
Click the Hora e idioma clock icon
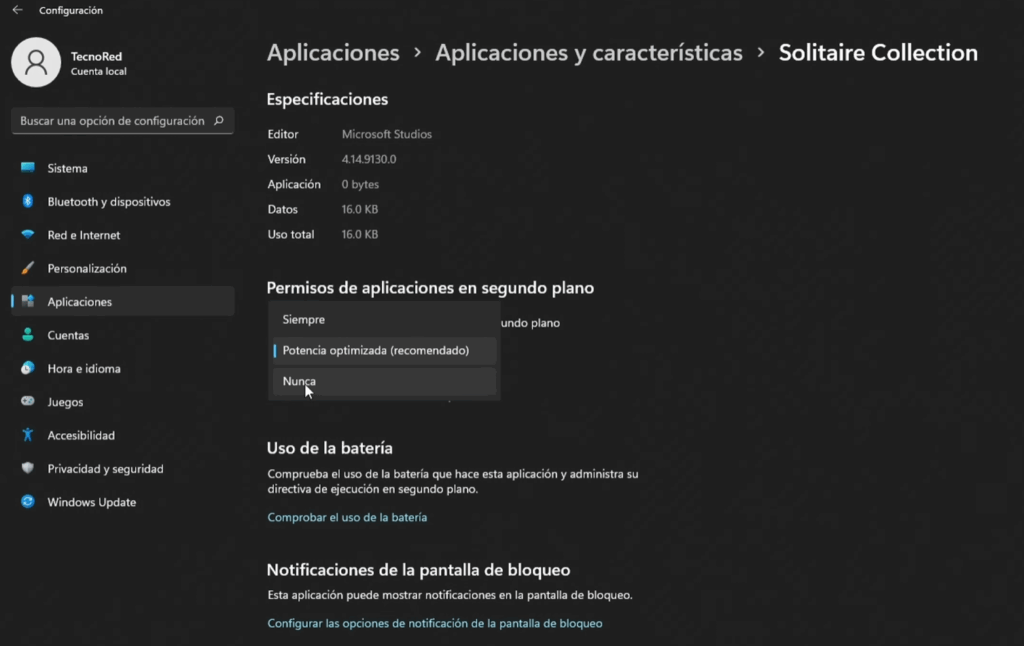pyautogui.click(x=27, y=368)
